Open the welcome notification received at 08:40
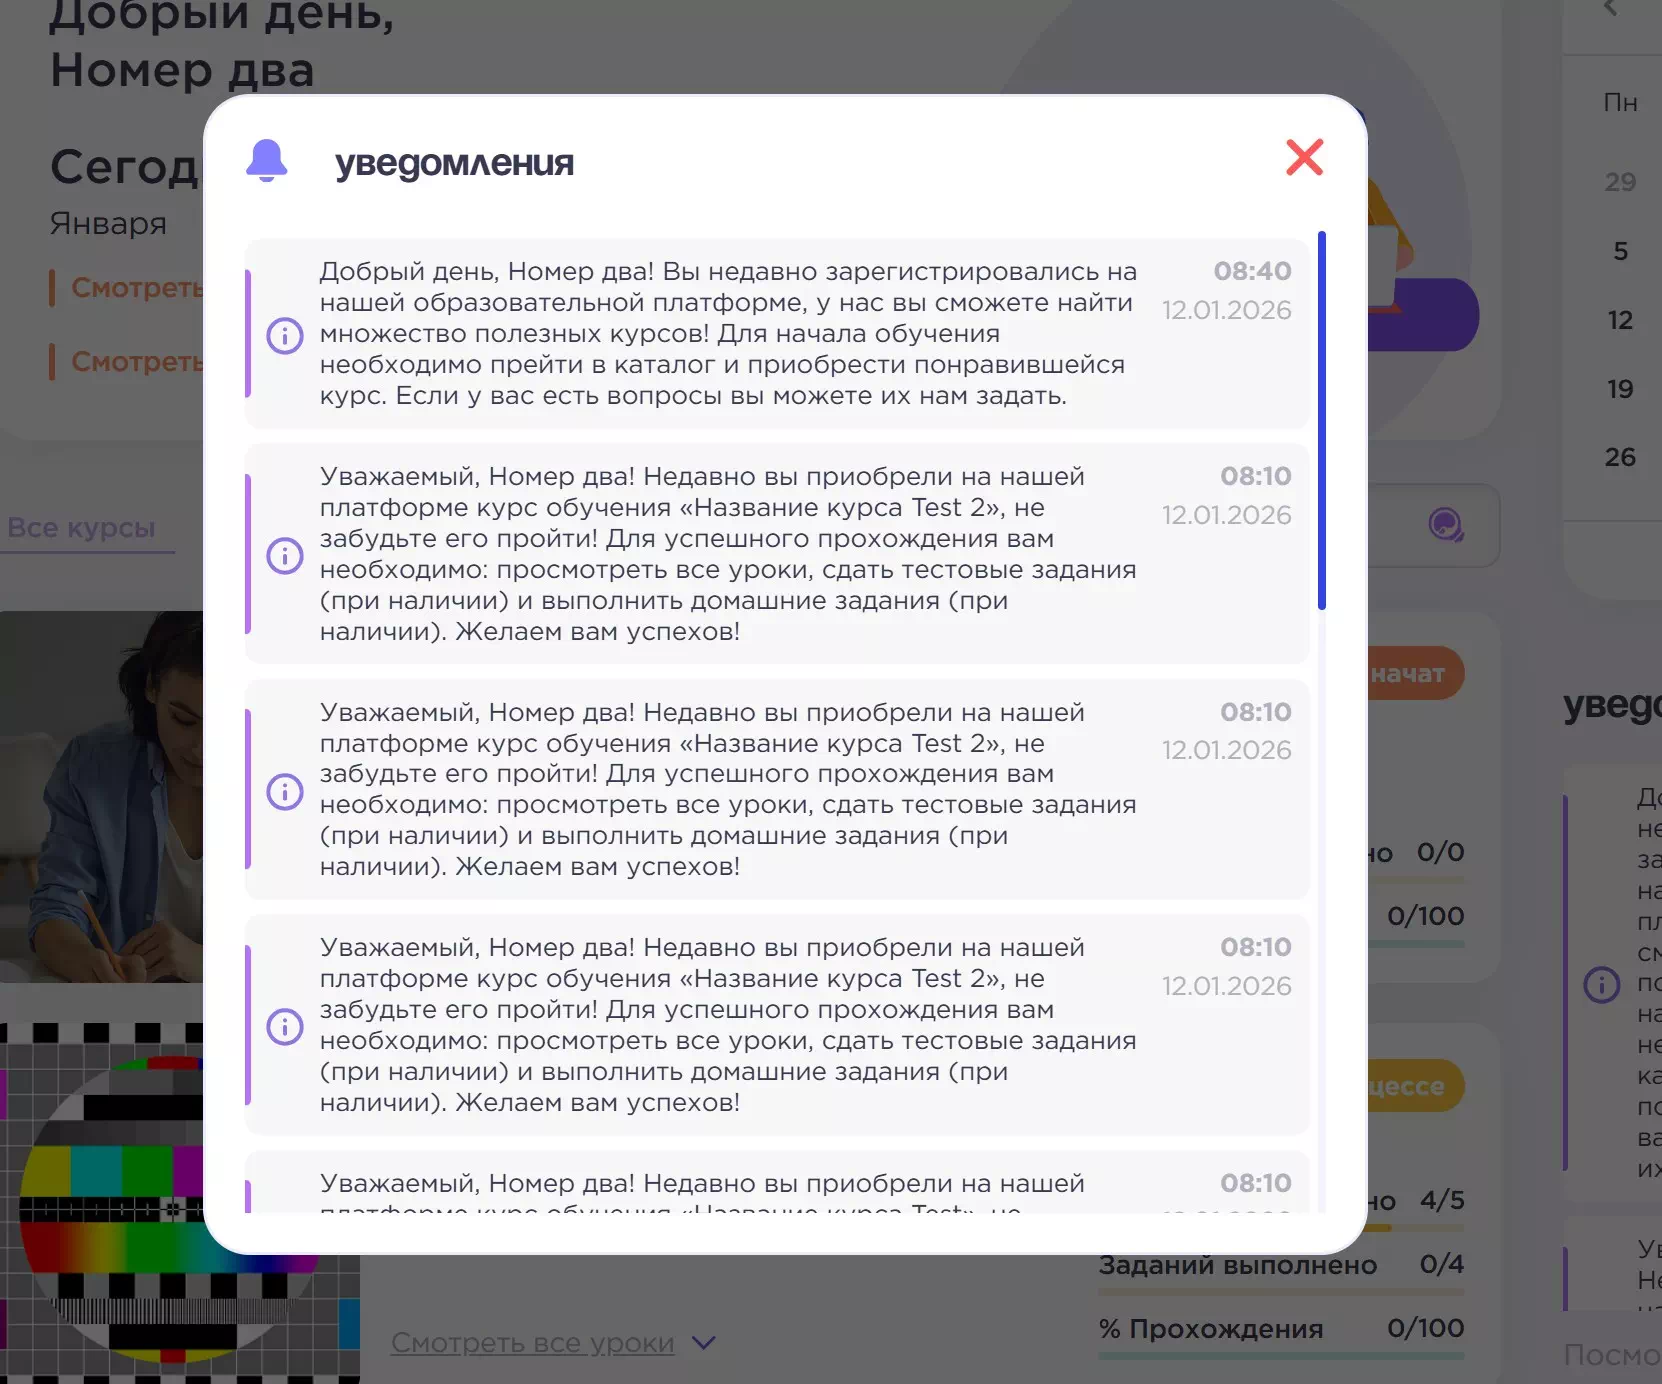This screenshot has width=1662, height=1384. (777, 334)
